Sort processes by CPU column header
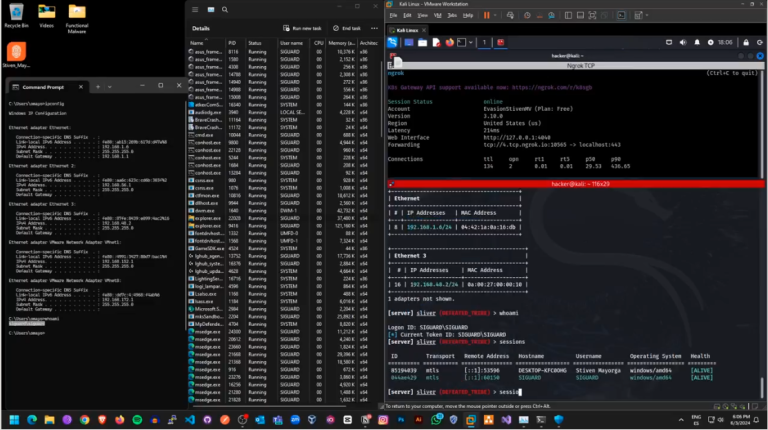This screenshot has width=768, height=430. click(319, 43)
